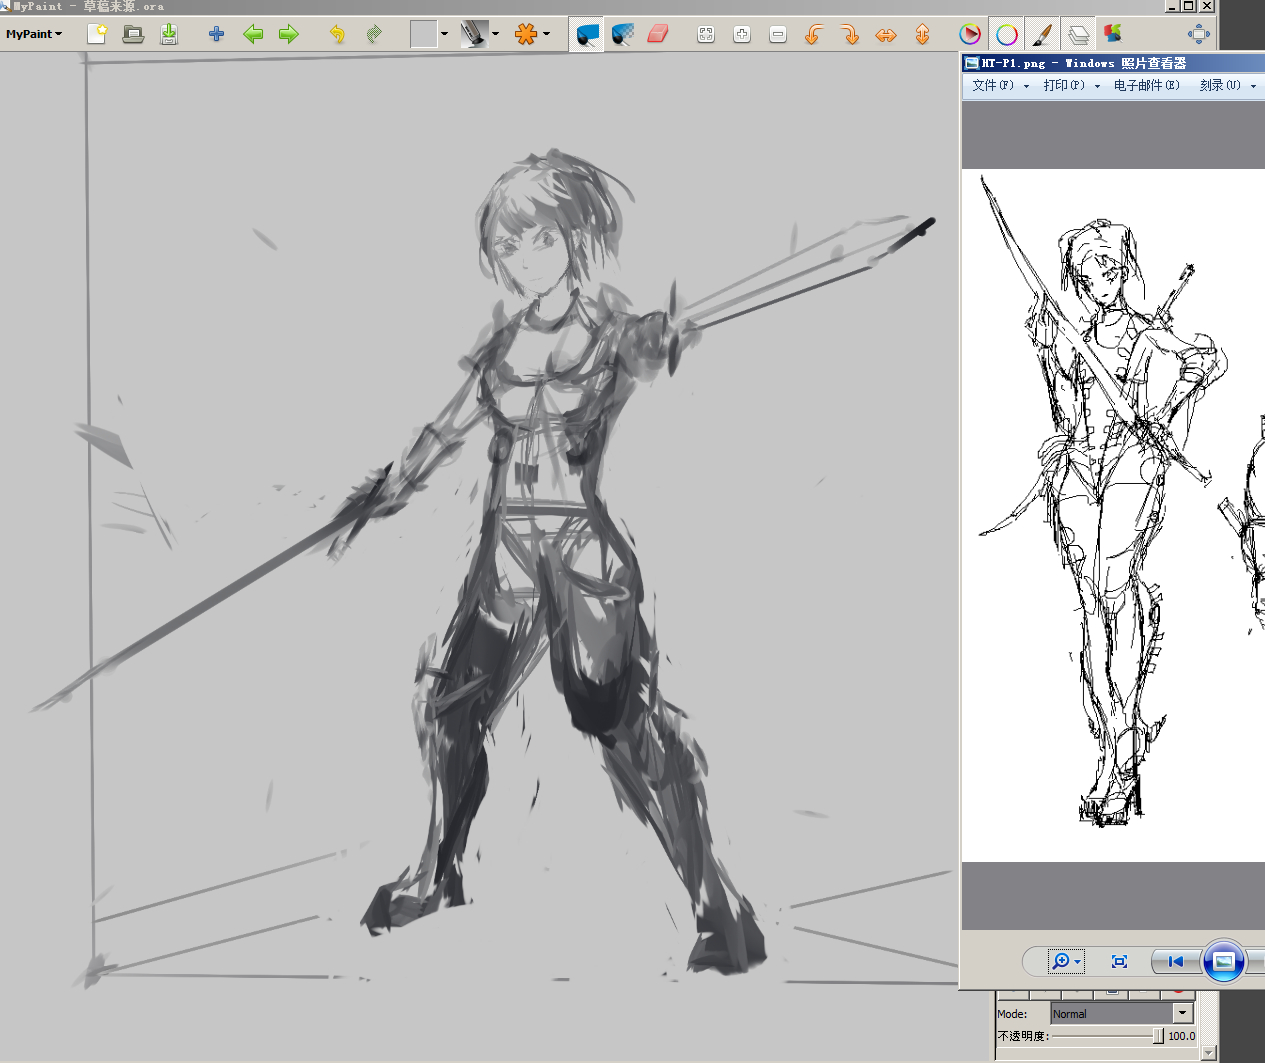
Task: Click the yellow undo arrow
Action: coord(337,34)
